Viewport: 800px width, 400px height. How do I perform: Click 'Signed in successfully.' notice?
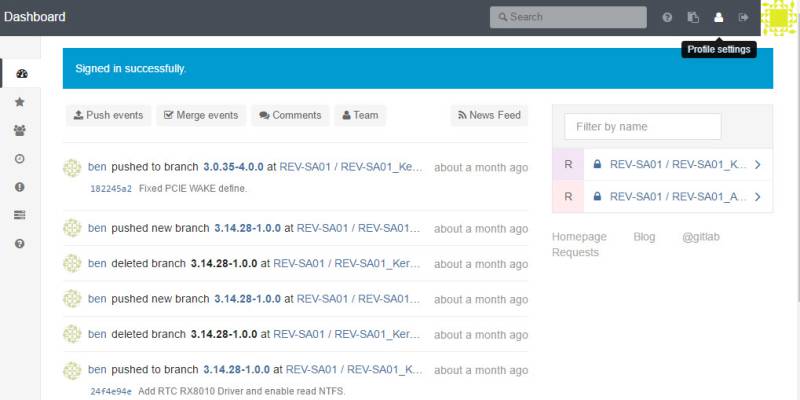[x=131, y=68]
